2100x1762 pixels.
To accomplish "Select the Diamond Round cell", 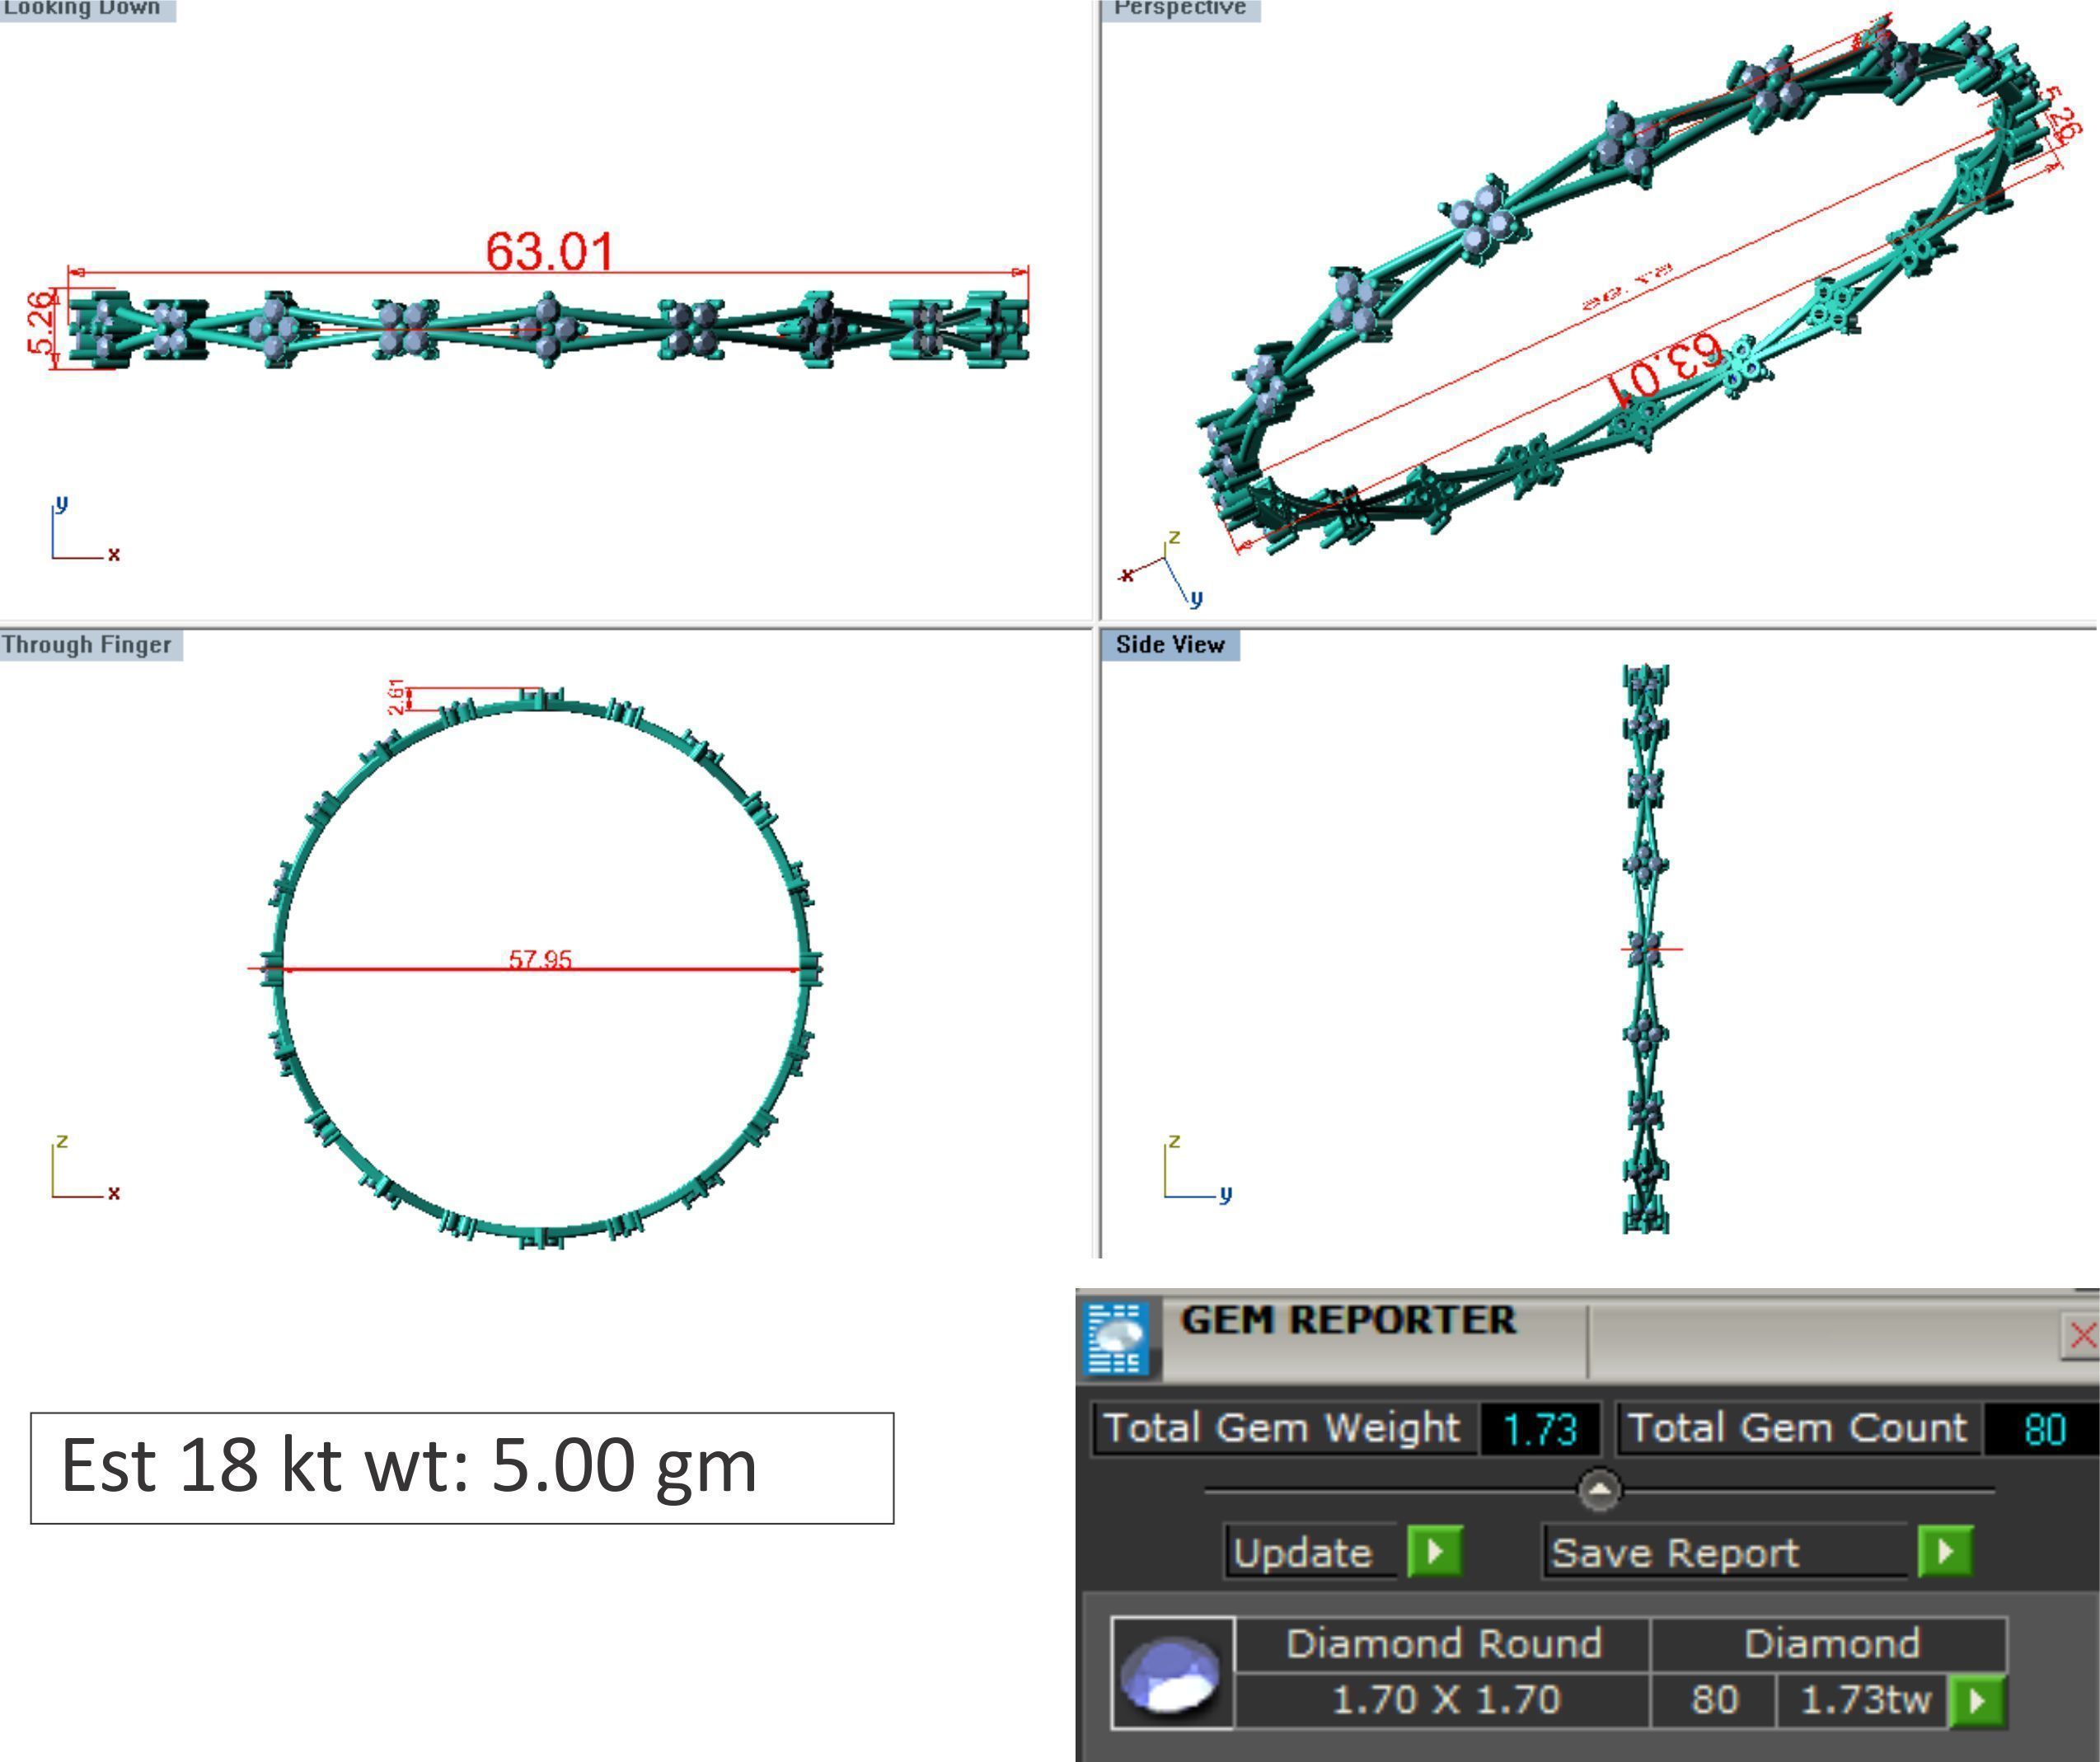I will coord(1442,1644).
